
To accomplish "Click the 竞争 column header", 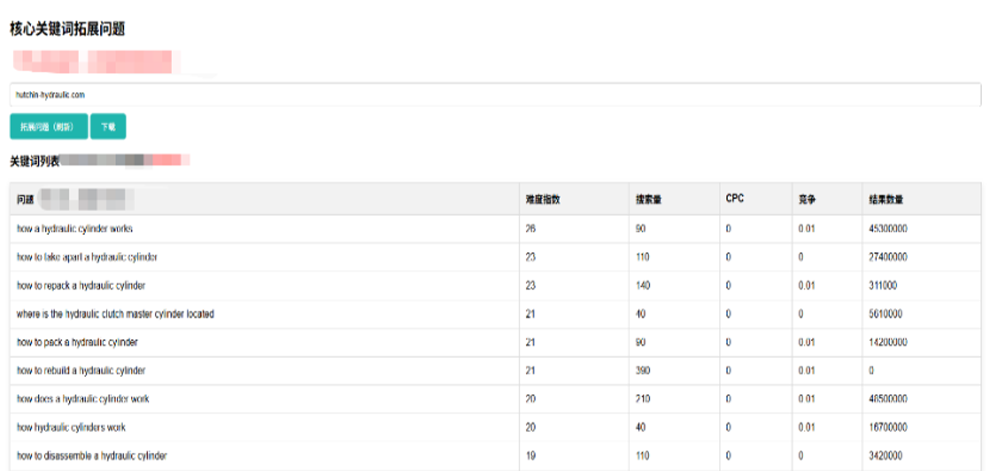I will pos(808,199).
